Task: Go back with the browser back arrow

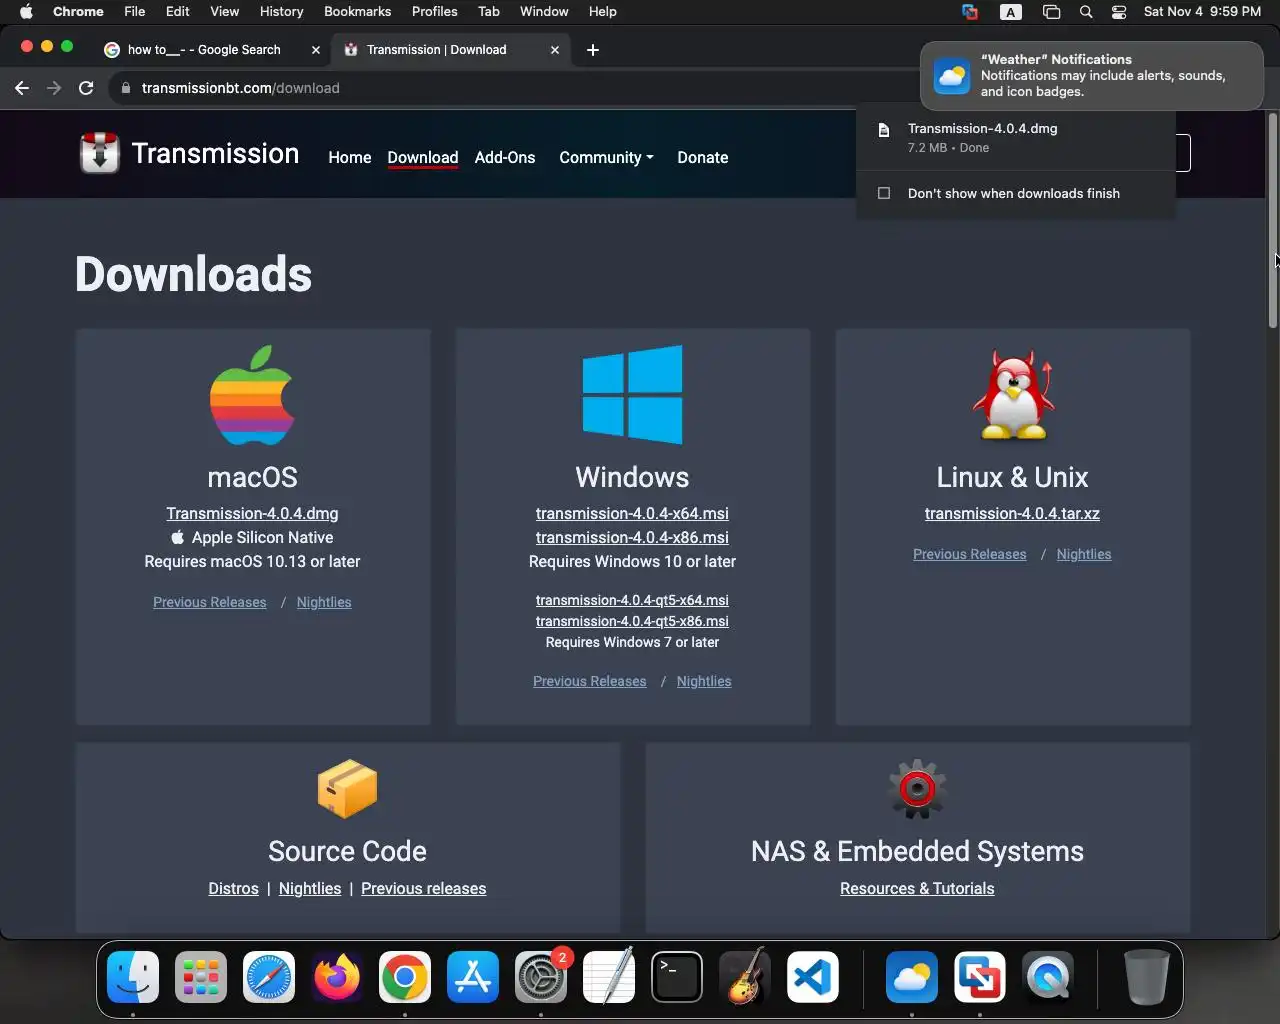Action: tap(22, 88)
